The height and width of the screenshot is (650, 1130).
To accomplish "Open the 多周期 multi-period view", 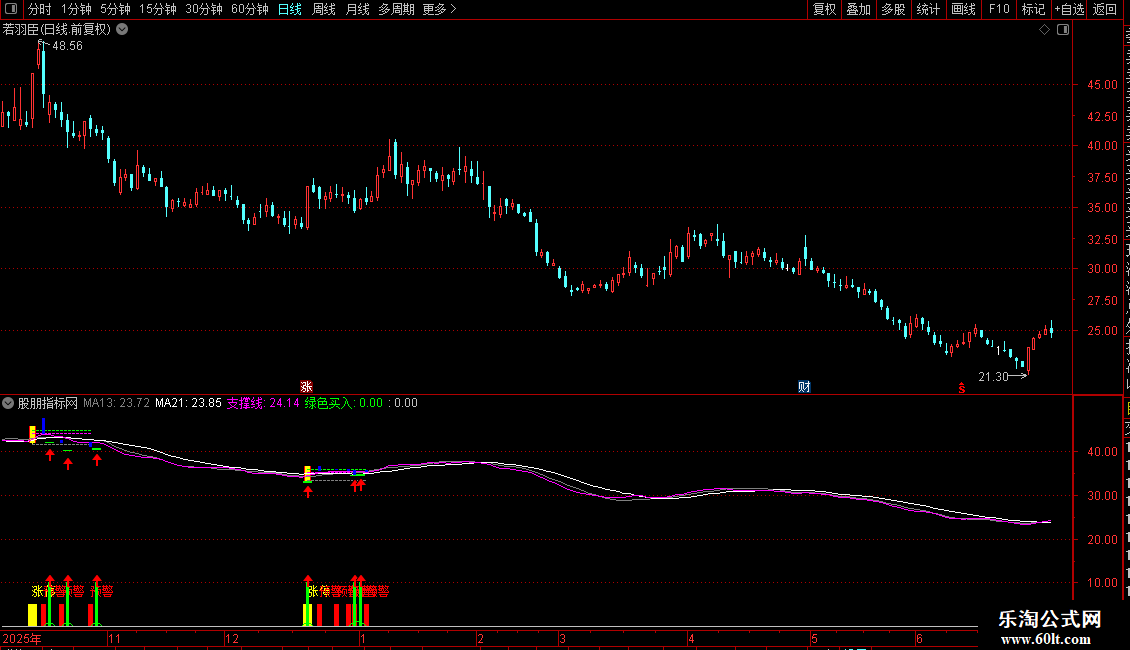I will coord(396,9).
